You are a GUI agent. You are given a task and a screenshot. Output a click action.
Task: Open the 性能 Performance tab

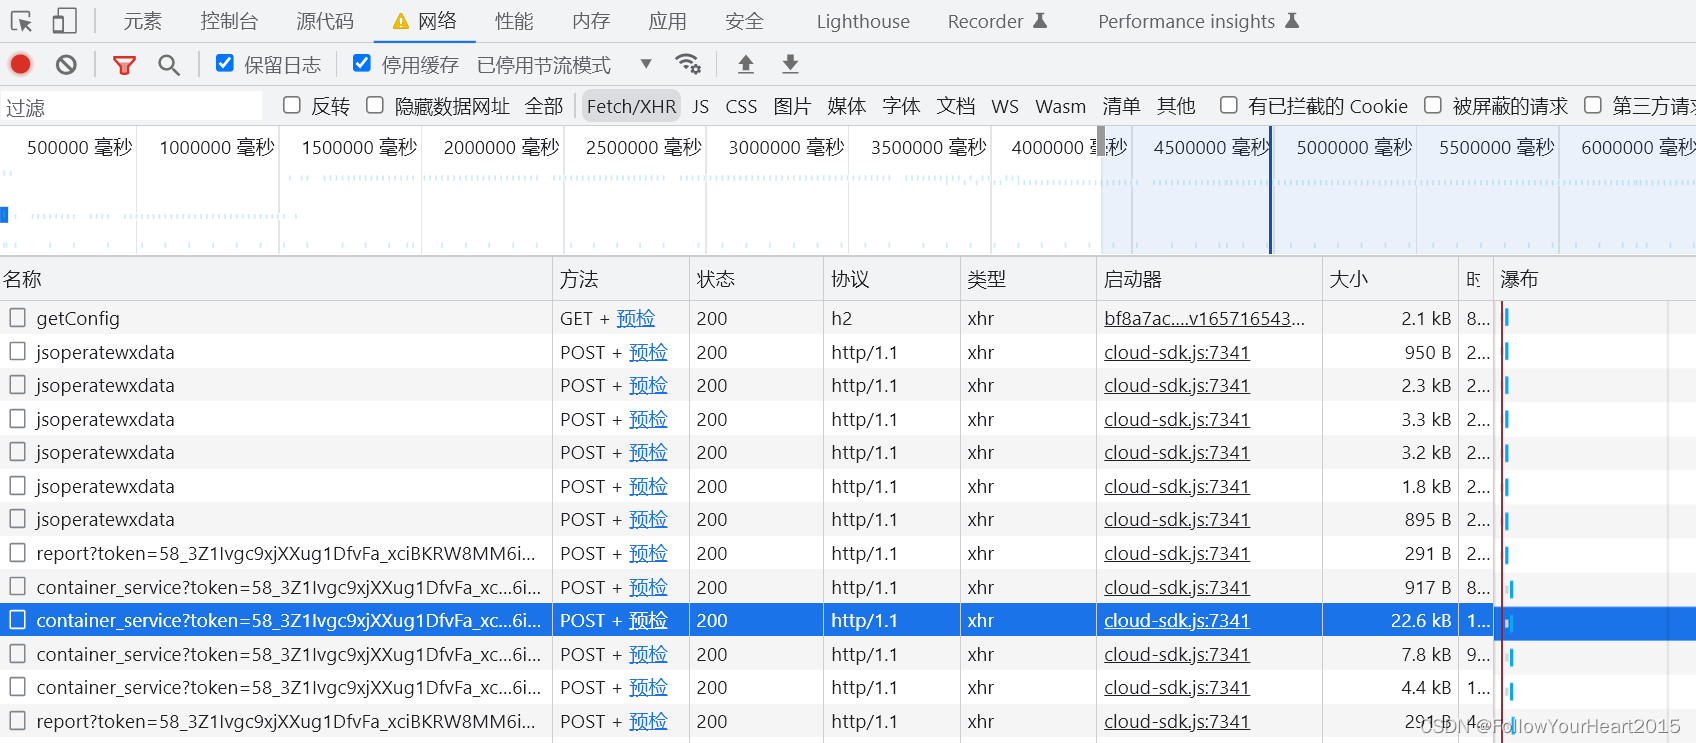(514, 21)
